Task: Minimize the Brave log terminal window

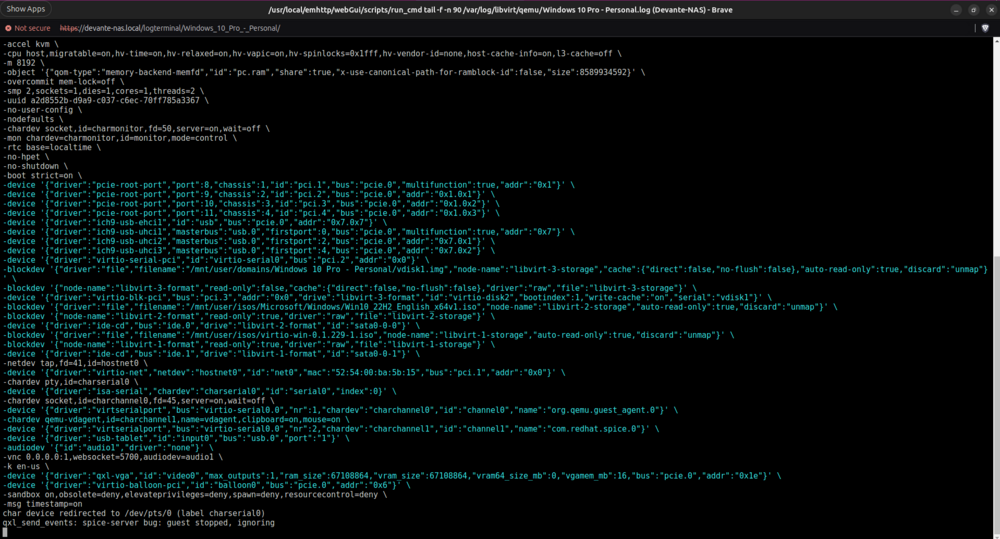Action: coord(955,10)
